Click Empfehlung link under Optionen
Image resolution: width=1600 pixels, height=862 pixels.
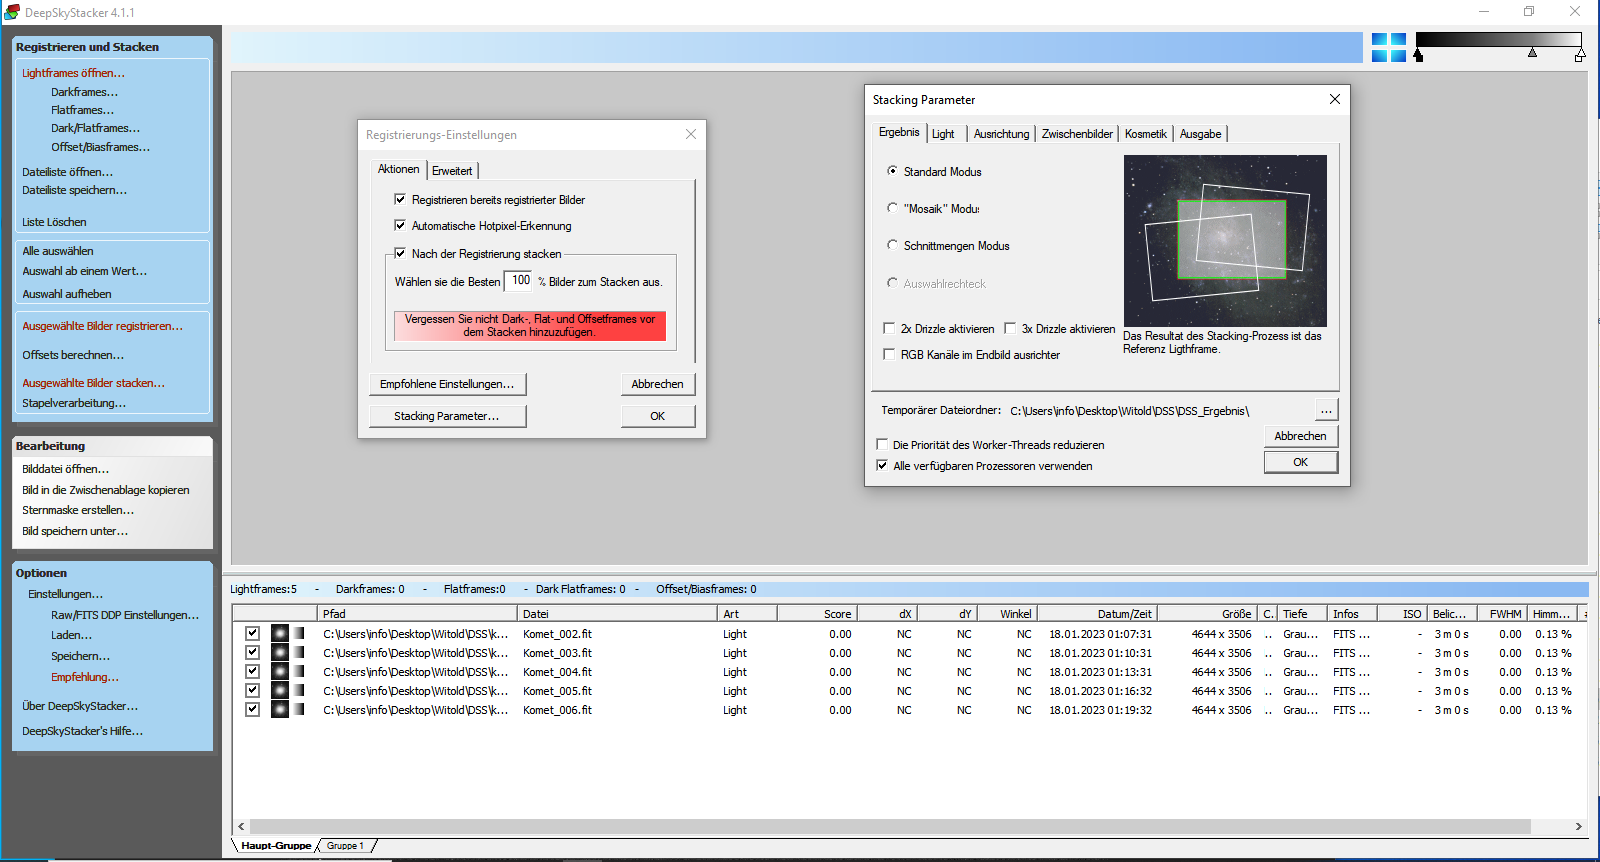click(x=85, y=677)
